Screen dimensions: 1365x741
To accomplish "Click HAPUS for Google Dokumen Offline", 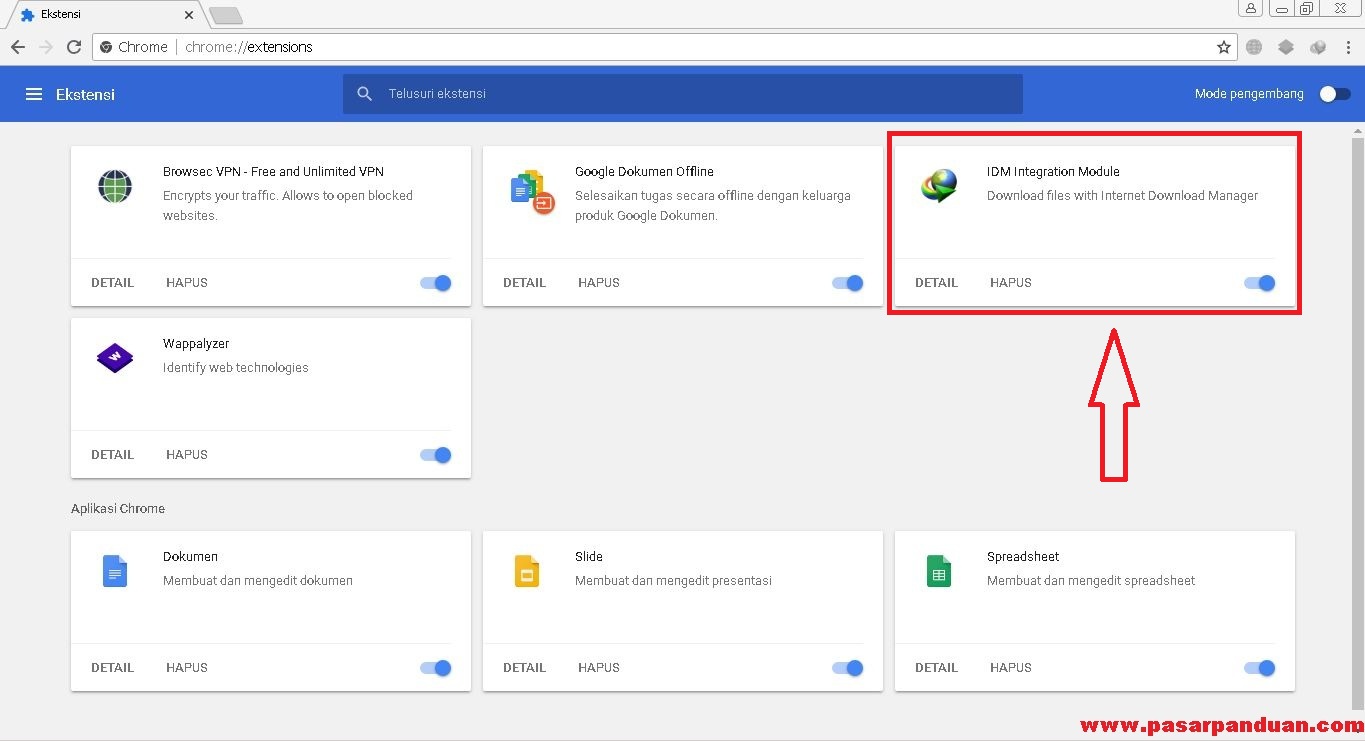I will [599, 283].
